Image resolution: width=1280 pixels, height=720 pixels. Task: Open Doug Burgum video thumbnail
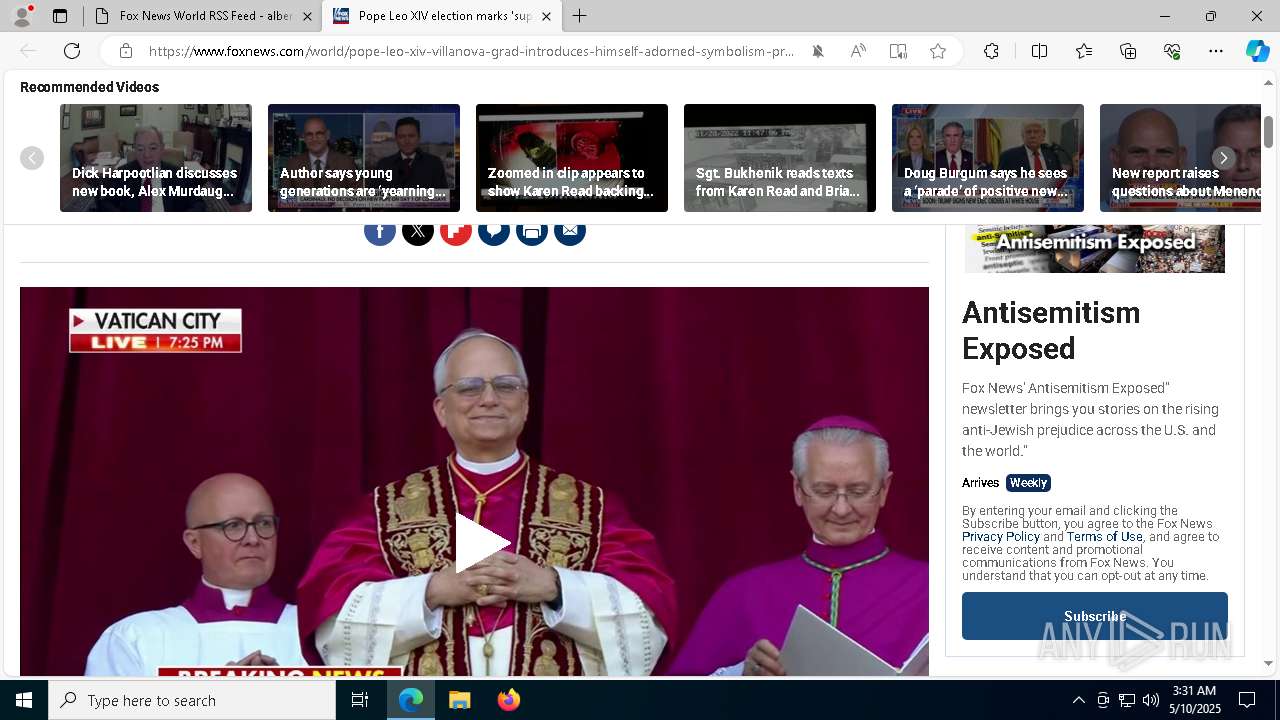click(988, 158)
